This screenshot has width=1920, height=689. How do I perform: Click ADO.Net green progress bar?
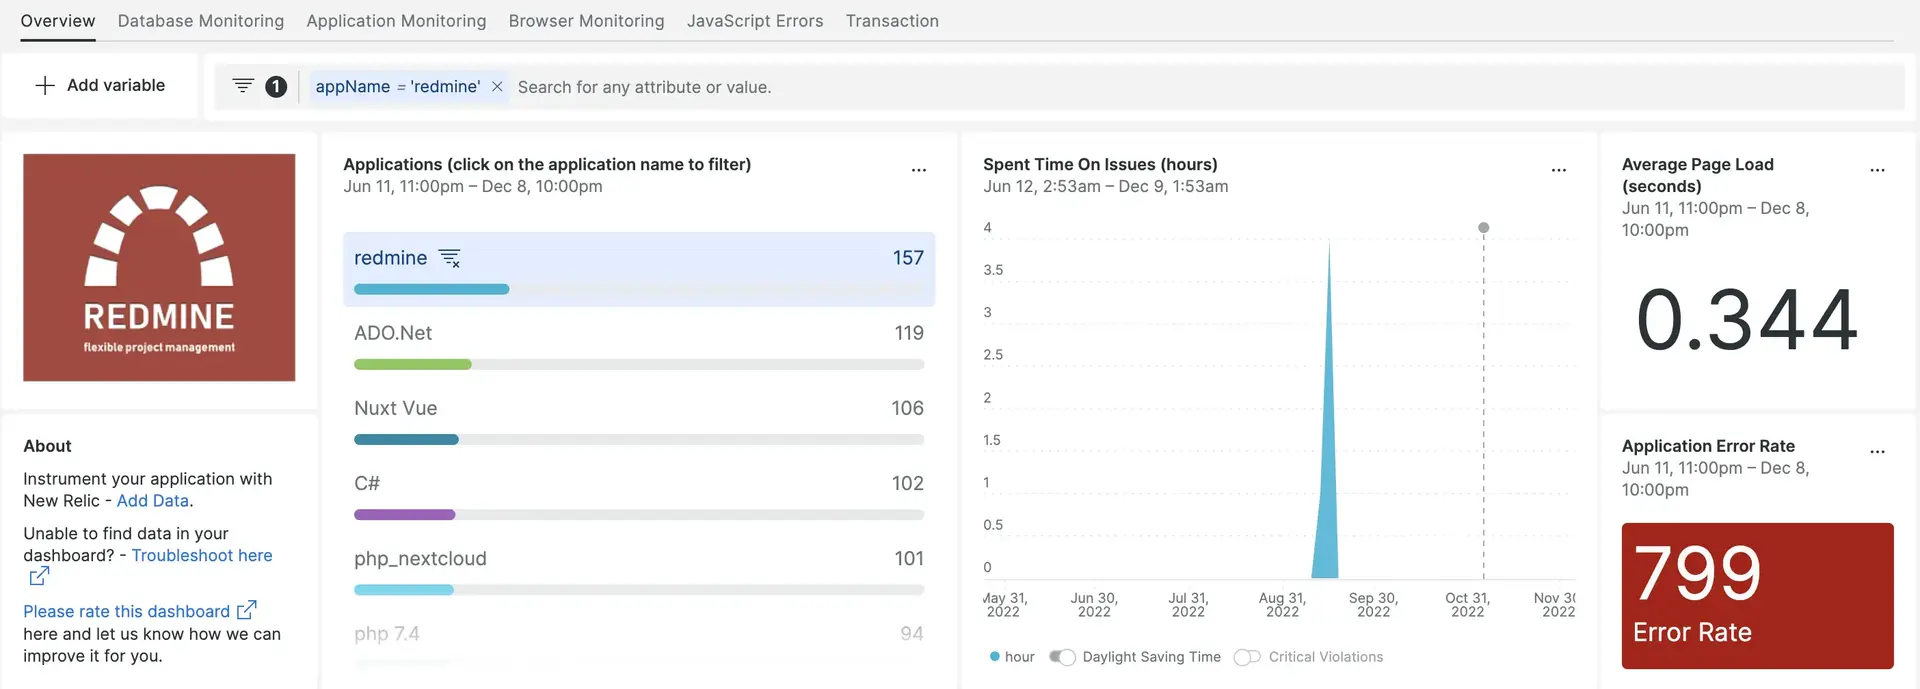(x=412, y=365)
